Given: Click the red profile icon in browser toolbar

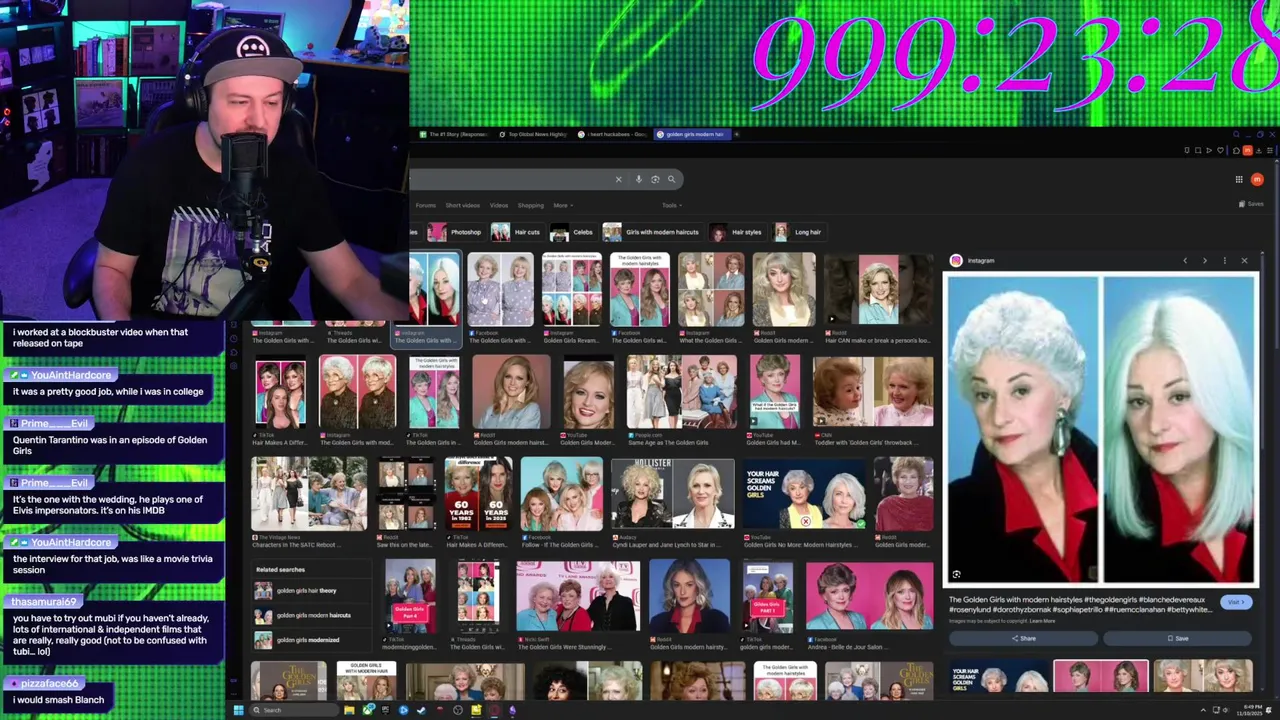Looking at the screenshot, I should click(x=1247, y=151).
